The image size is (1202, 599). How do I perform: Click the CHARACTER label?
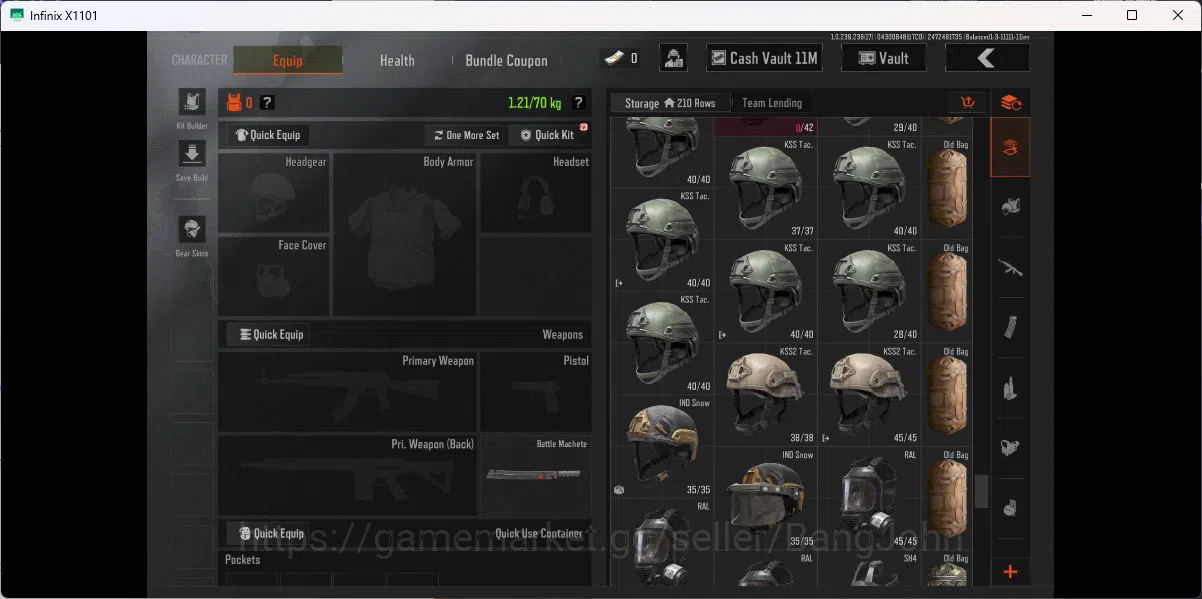[x=199, y=60]
